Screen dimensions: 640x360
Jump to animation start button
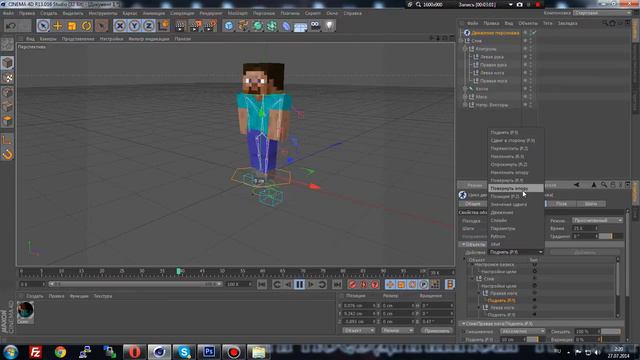pos(262,284)
